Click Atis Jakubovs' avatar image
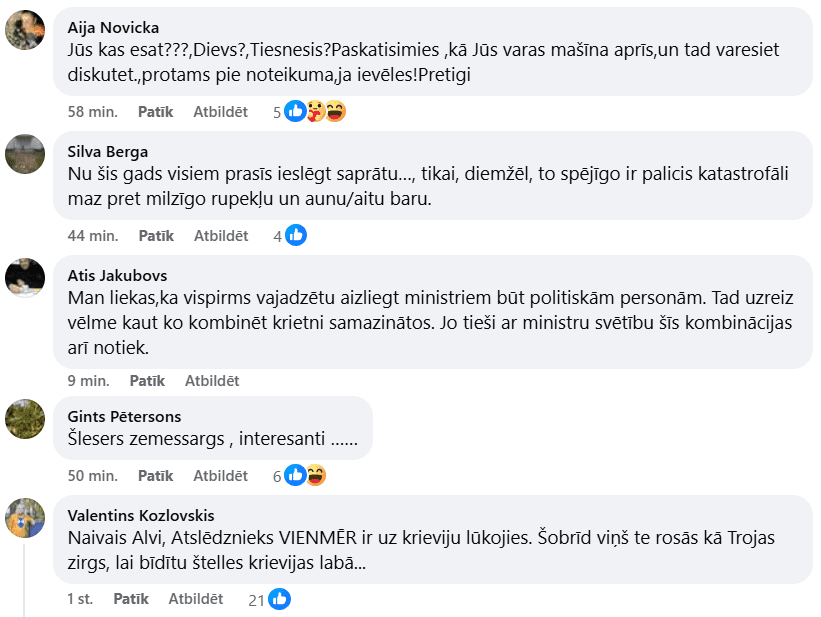 (x=25, y=277)
